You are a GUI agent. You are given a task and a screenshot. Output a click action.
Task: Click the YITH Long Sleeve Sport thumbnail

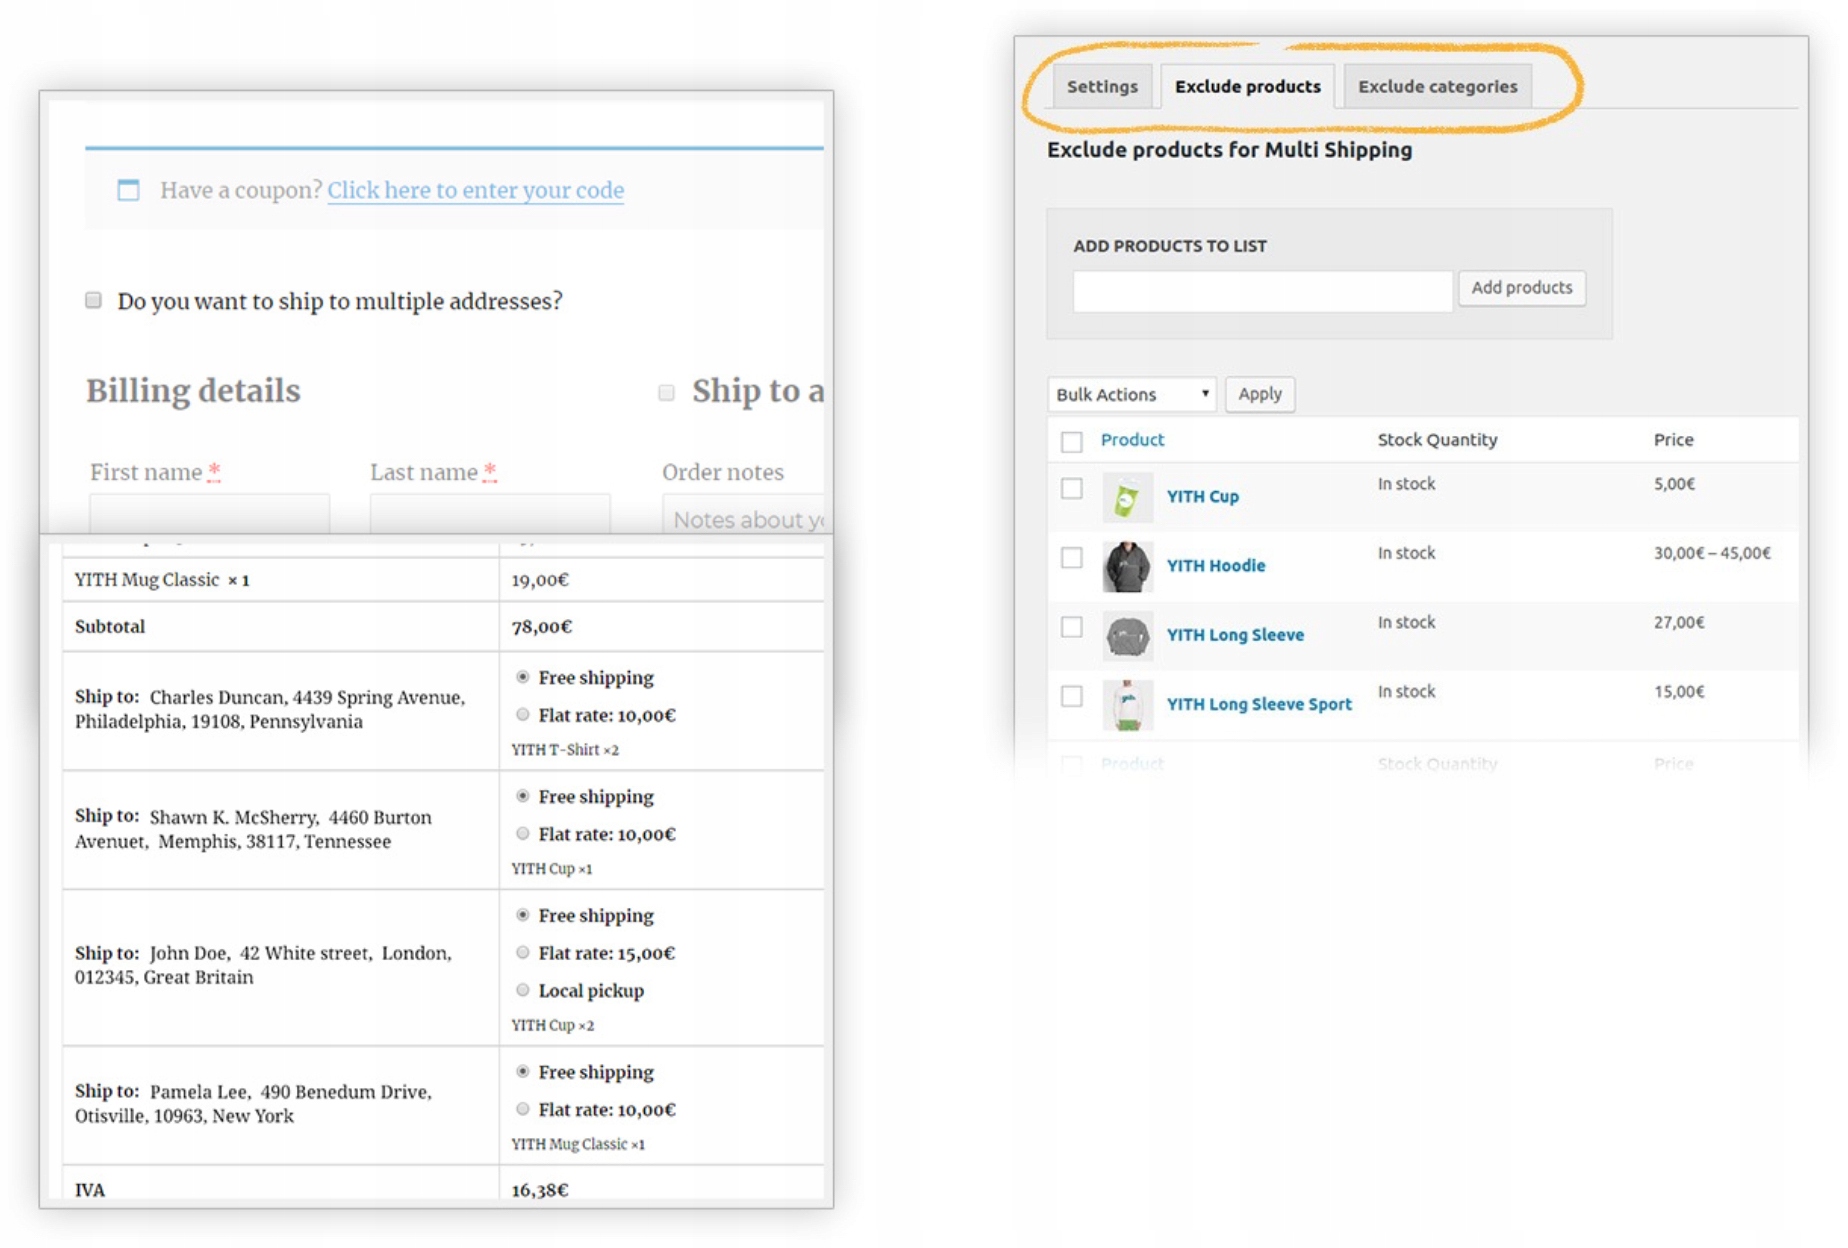(x=1127, y=705)
